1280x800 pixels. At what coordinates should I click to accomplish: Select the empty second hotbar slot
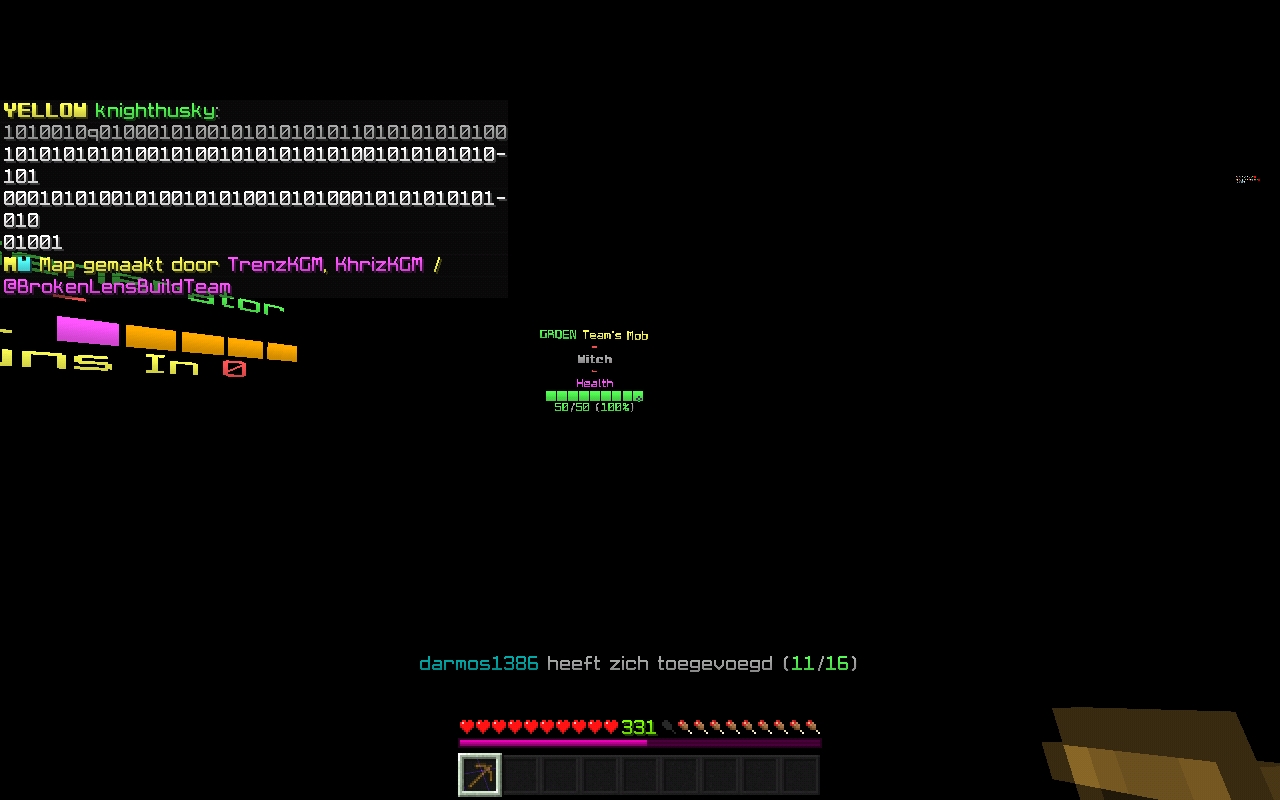click(x=520, y=775)
